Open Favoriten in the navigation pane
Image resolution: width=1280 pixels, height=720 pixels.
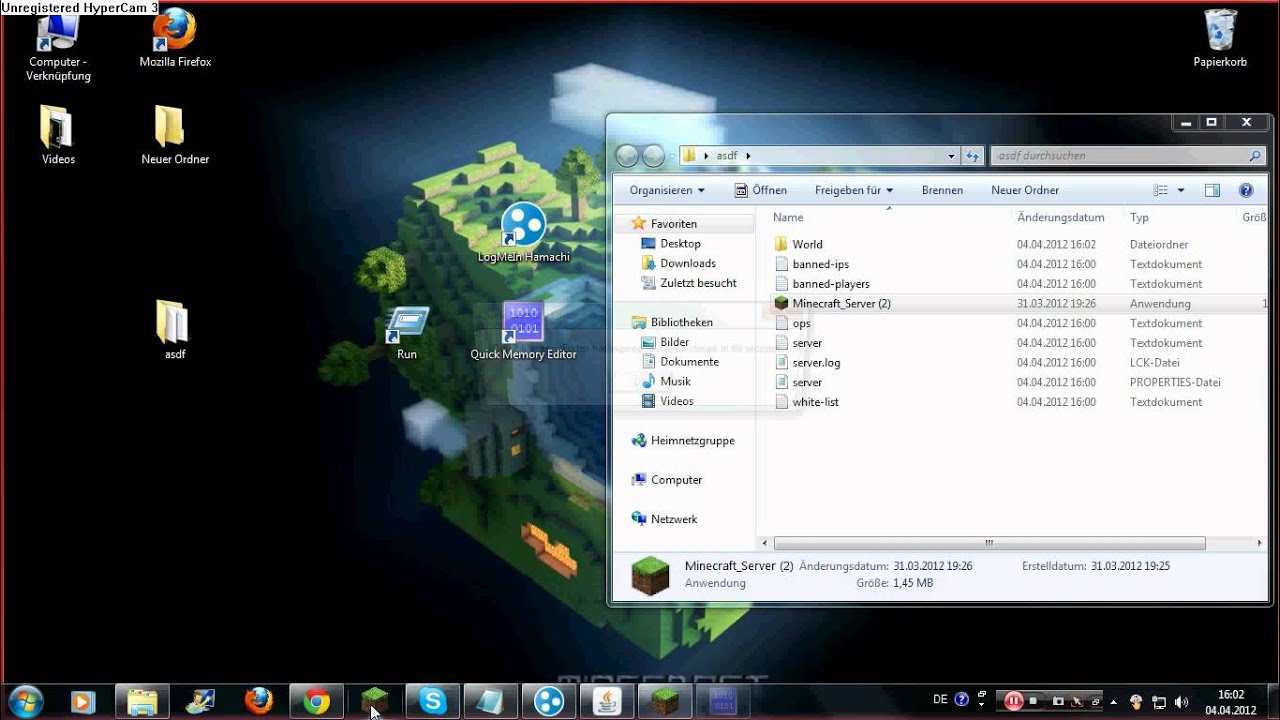[674, 224]
